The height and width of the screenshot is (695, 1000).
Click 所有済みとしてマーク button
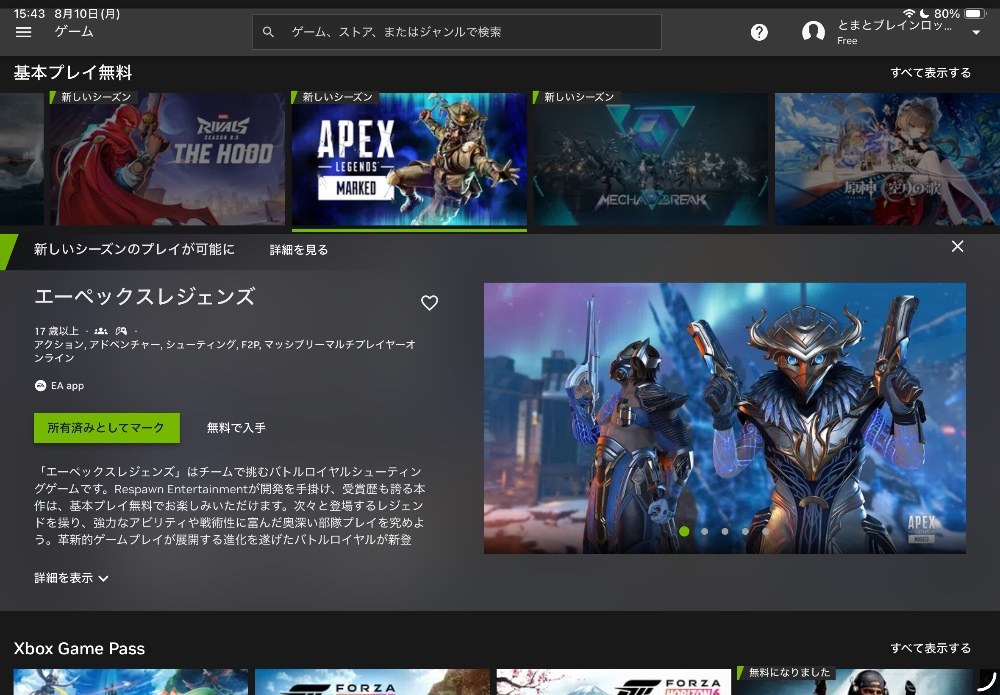[107, 428]
